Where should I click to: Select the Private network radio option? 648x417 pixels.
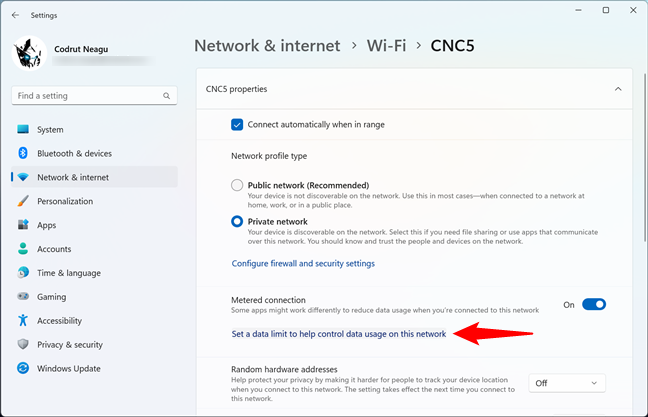coord(237,222)
